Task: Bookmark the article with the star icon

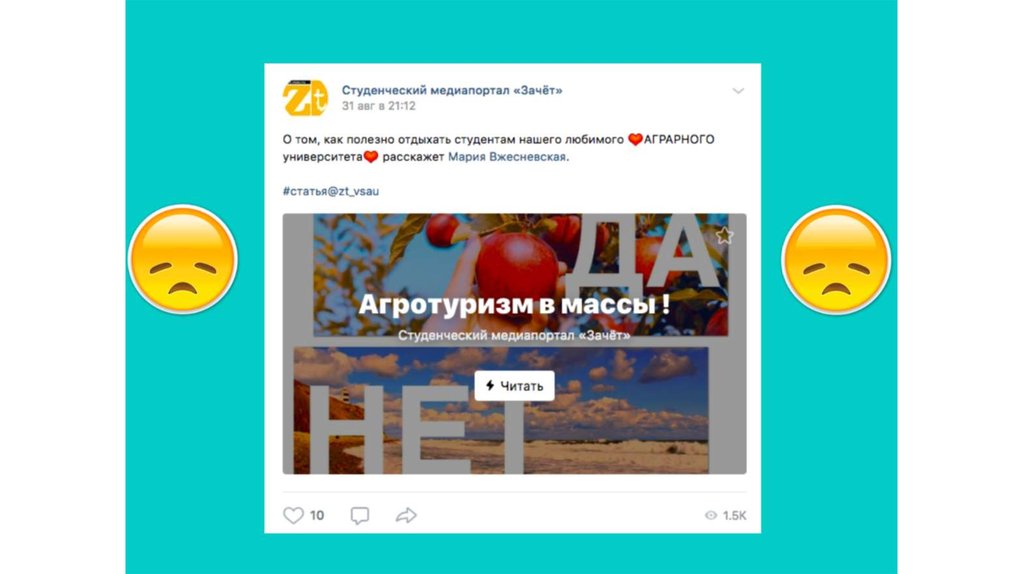Action: [x=724, y=235]
